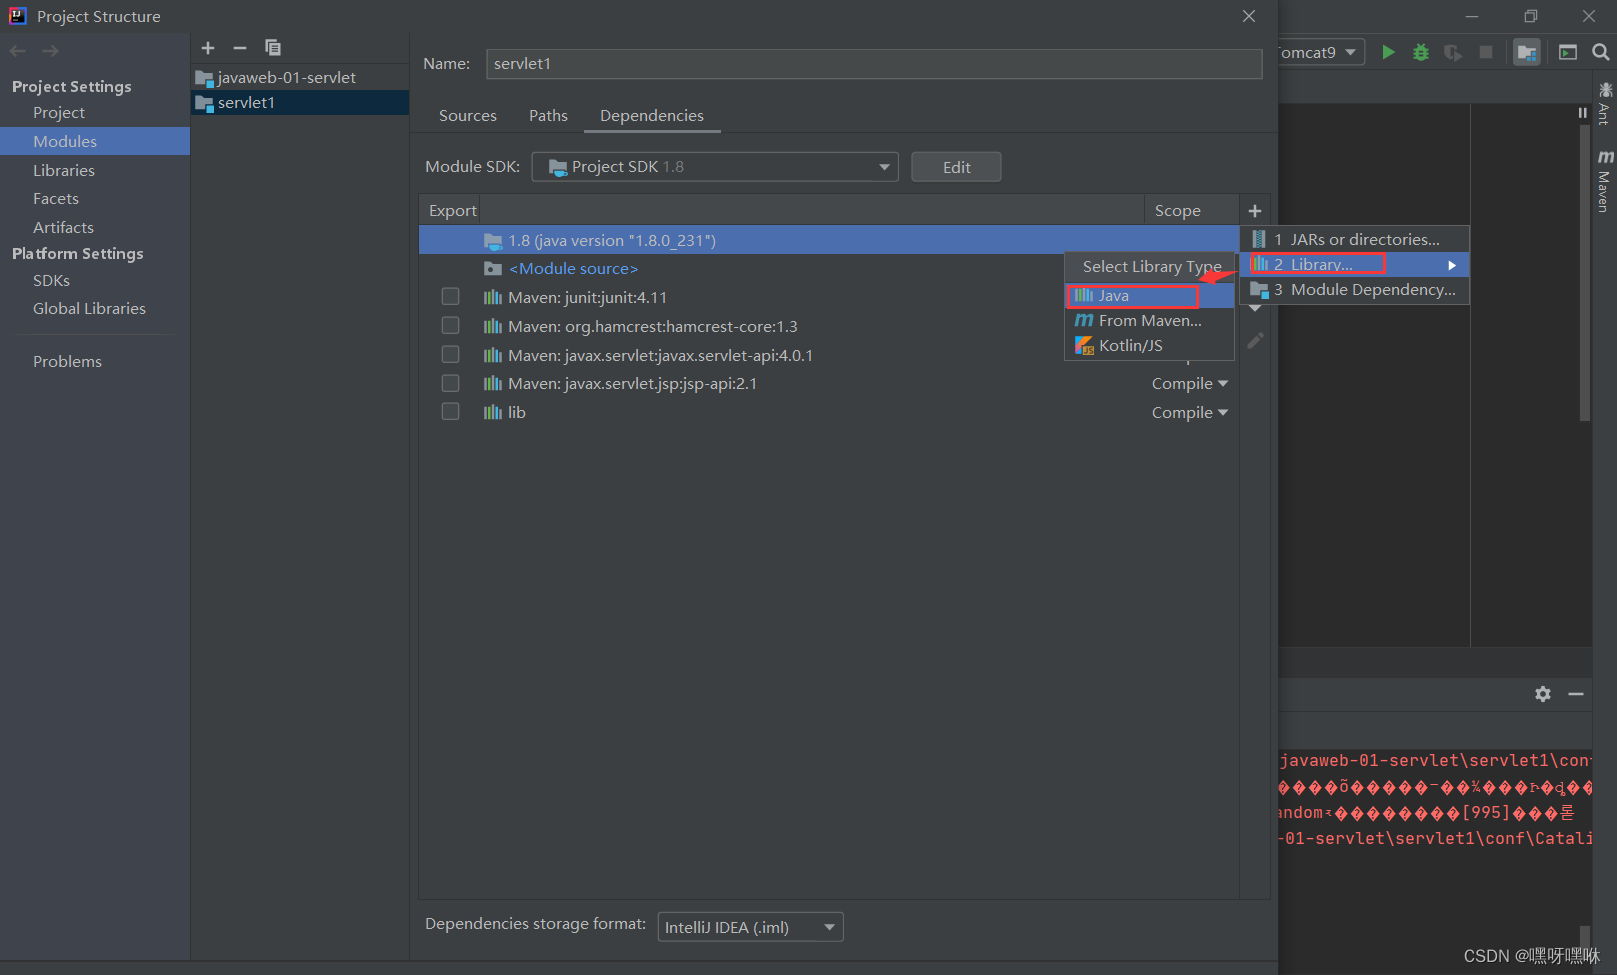The height and width of the screenshot is (975, 1617).
Task: Select Kotlin/JS library type
Action: coord(1150,346)
